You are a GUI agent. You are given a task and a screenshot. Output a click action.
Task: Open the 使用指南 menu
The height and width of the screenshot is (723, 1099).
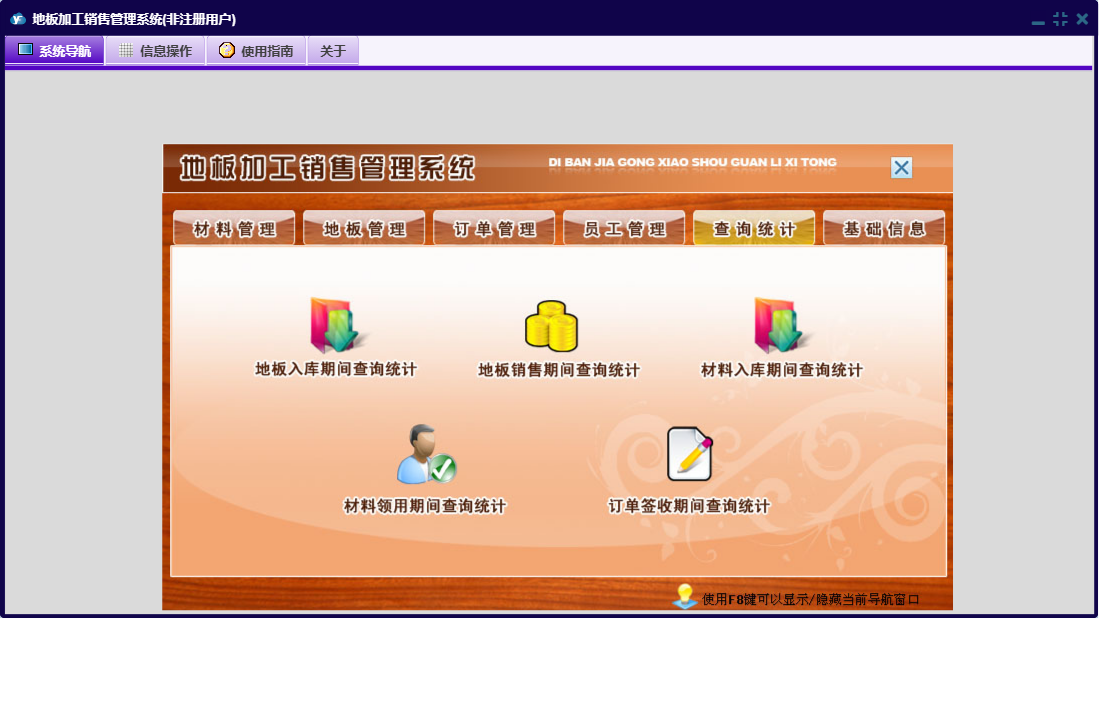(x=256, y=51)
